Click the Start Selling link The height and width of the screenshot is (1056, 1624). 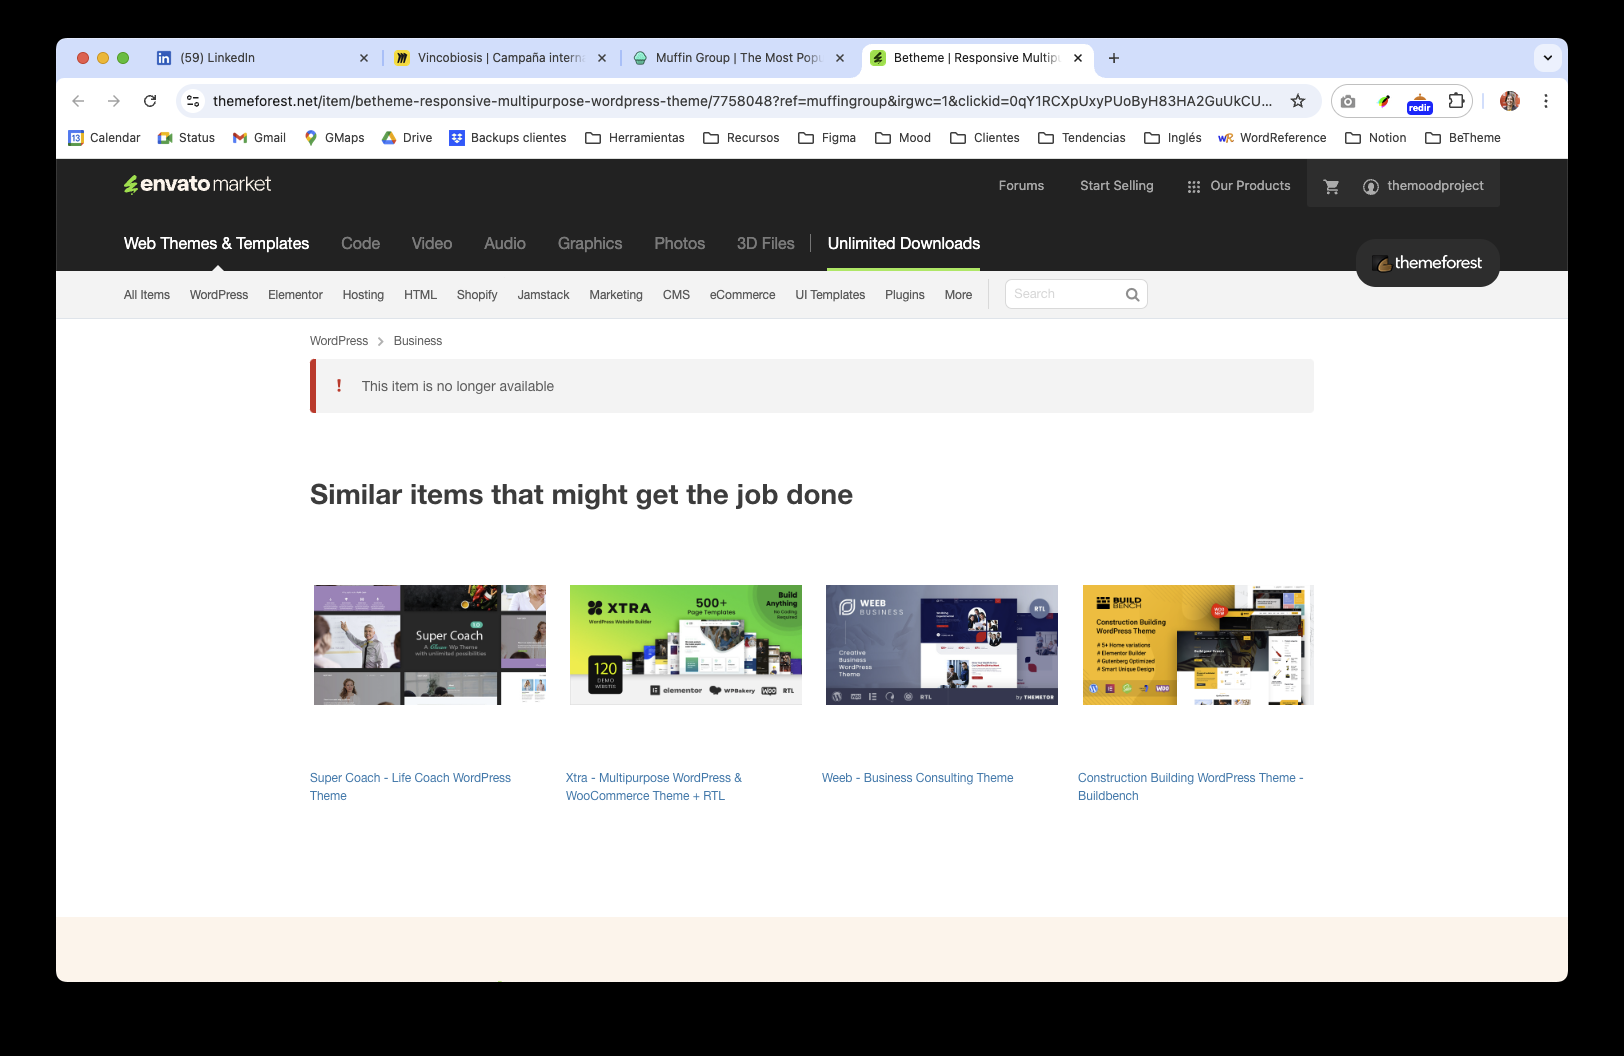coord(1117,186)
